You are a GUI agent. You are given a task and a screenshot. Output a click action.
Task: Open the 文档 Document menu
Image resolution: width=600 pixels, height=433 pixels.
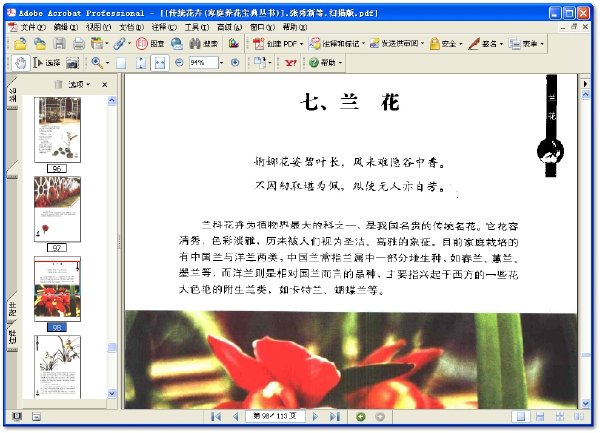coord(131,28)
